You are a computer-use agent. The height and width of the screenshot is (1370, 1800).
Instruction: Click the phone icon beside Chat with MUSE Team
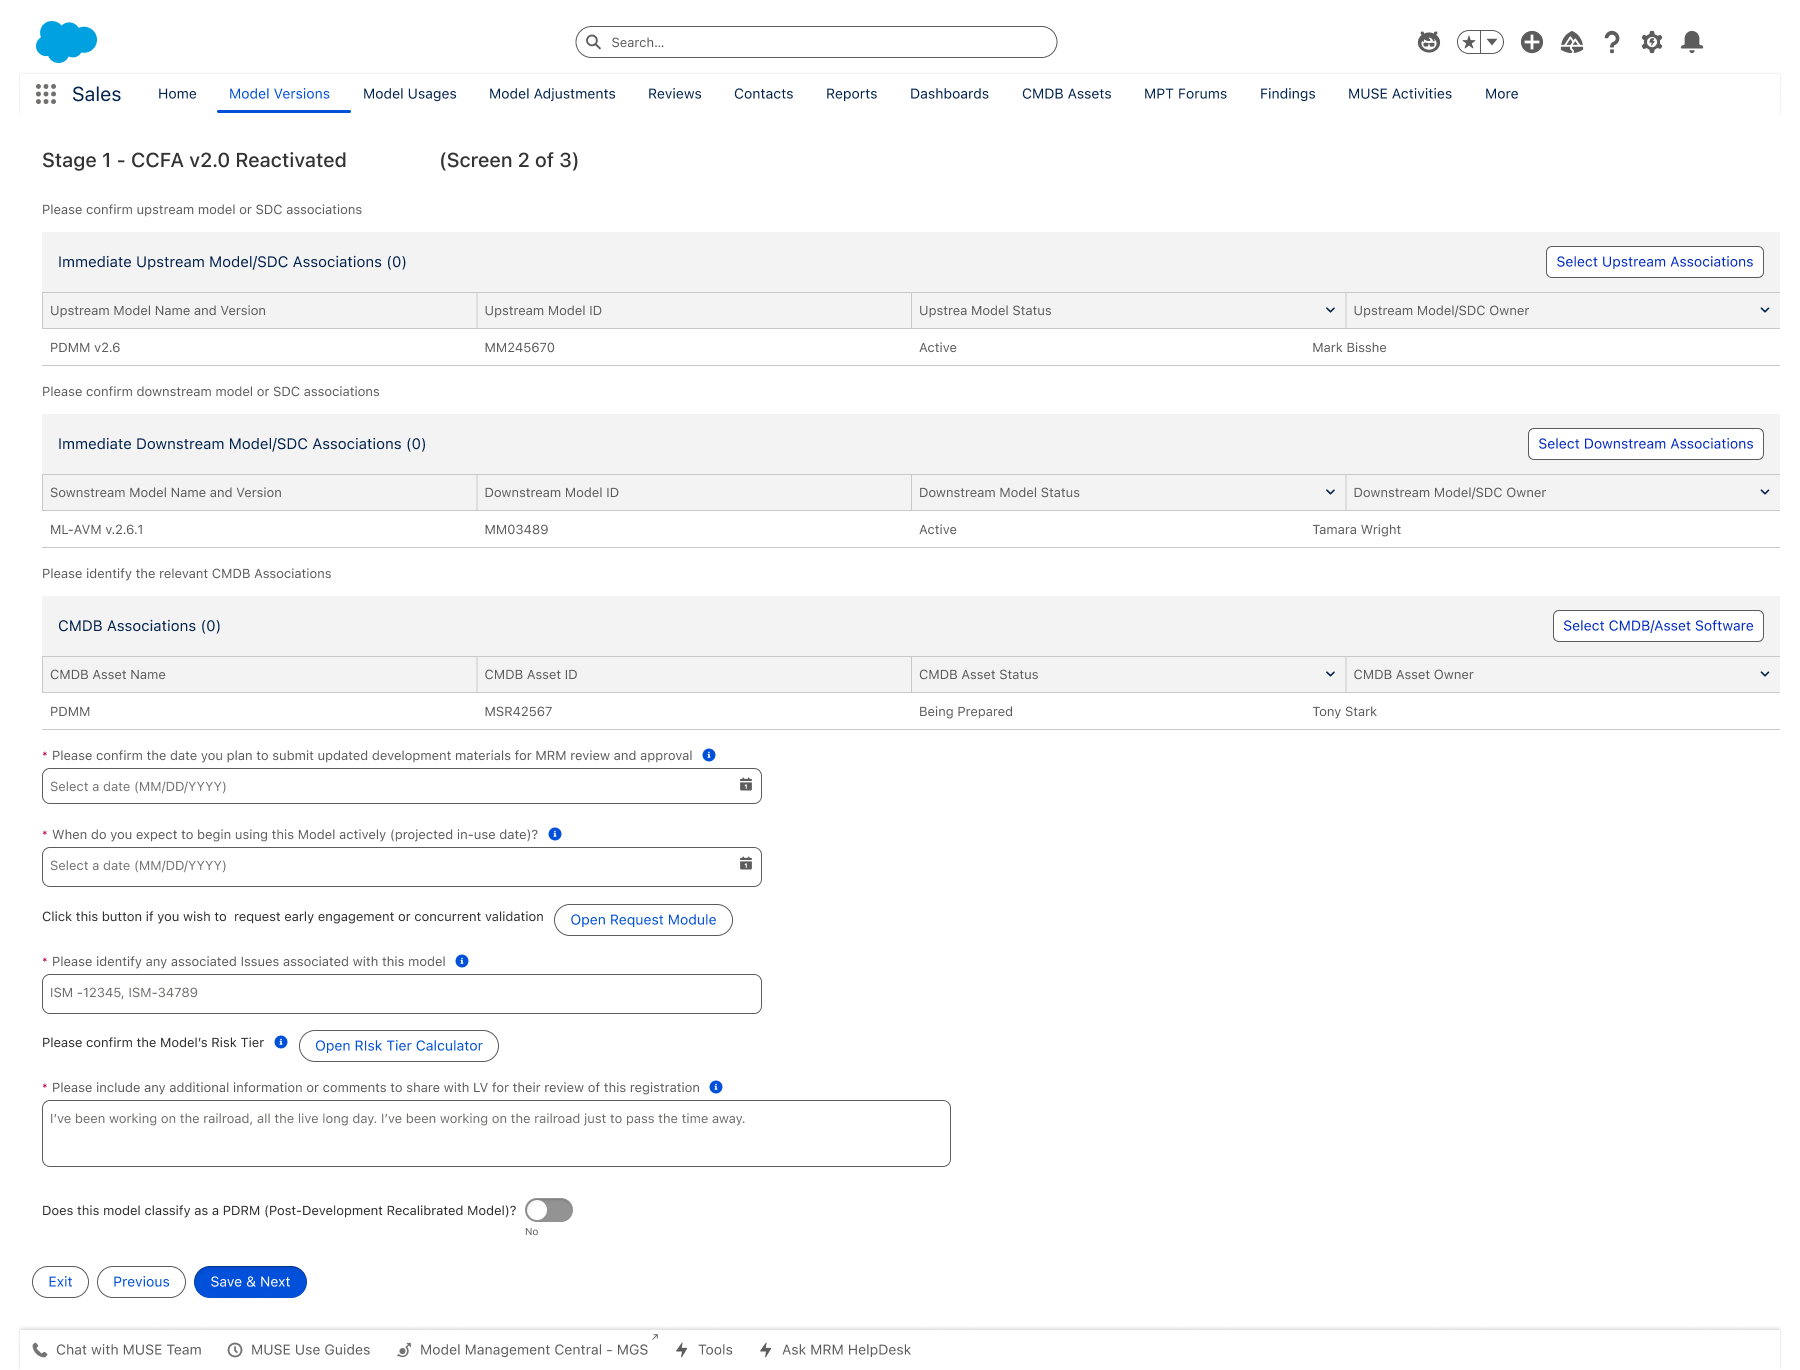pos(40,1350)
